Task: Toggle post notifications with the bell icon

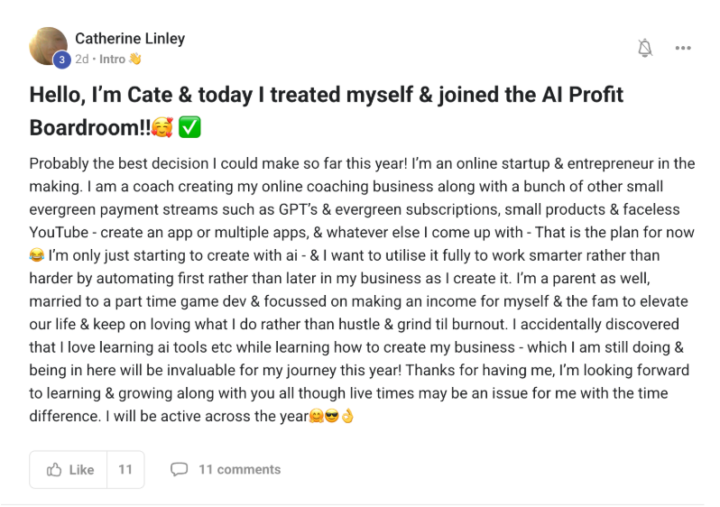Action: pyautogui.click(x=645, y=47)
